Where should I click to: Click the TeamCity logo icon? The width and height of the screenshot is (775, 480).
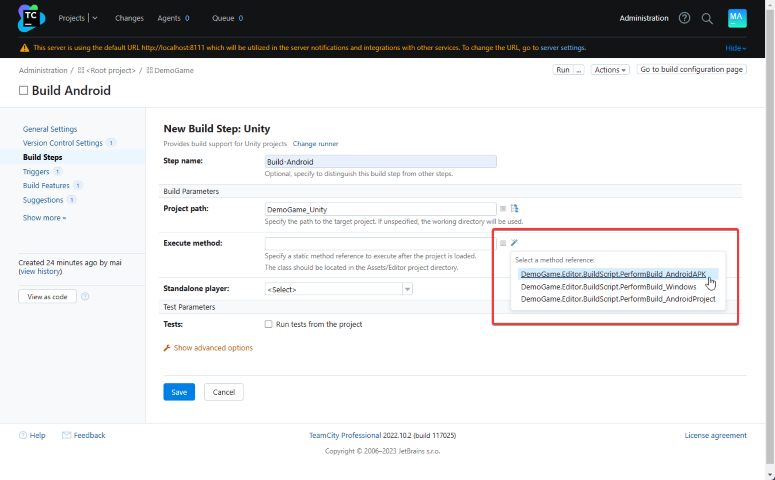(x=33, y=18)
